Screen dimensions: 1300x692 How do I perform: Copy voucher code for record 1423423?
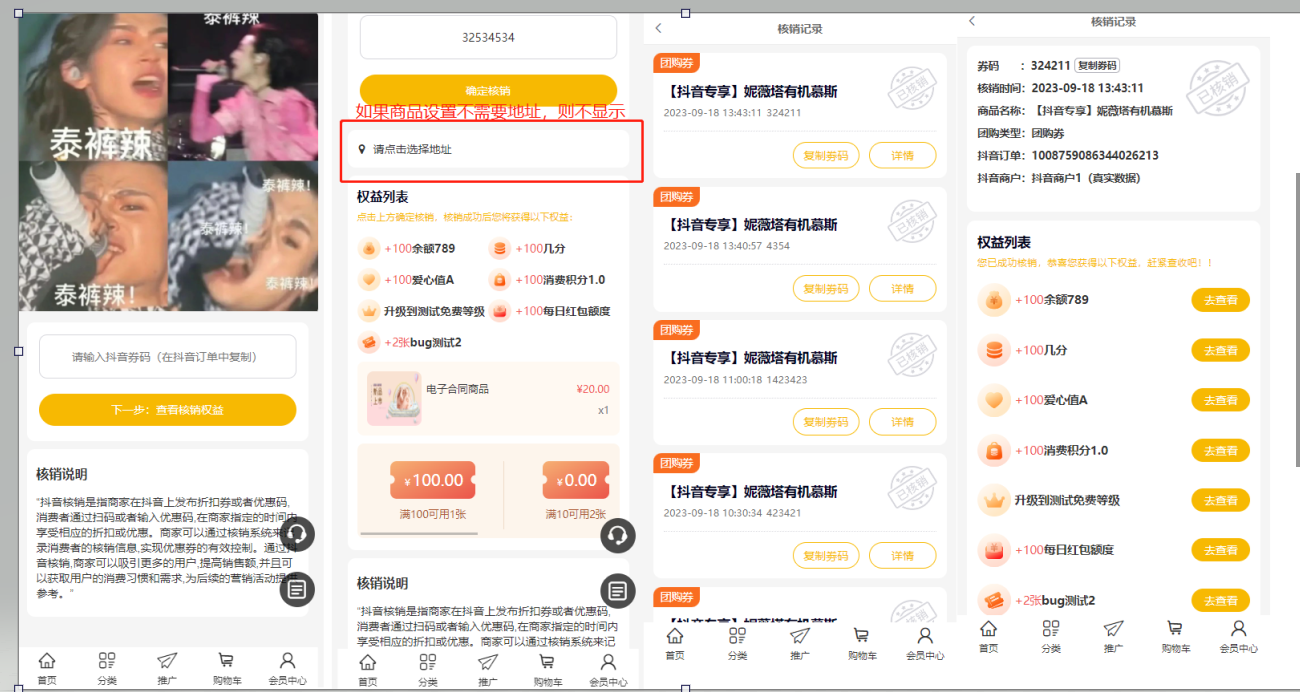coord(826,422)
